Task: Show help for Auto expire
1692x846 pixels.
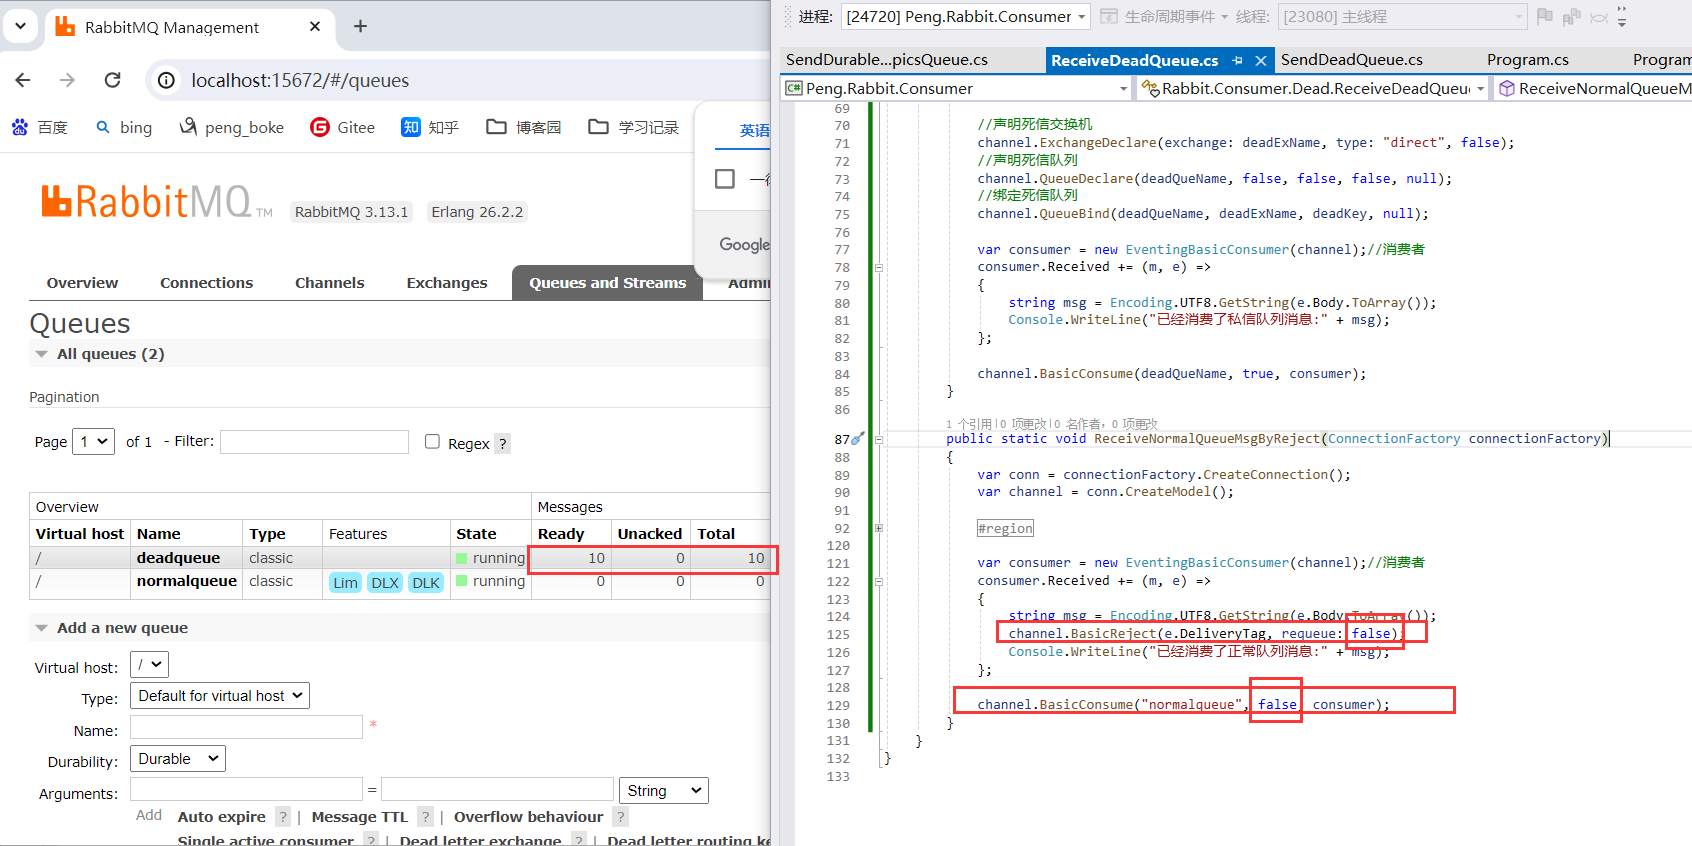Action: coord(283,817)
